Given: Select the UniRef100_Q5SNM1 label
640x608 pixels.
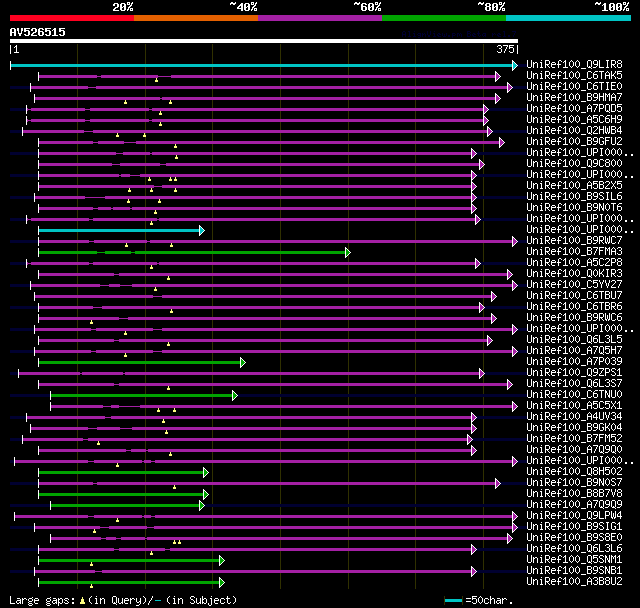Looking at the screenshot, I should click(x=574, y=560).
